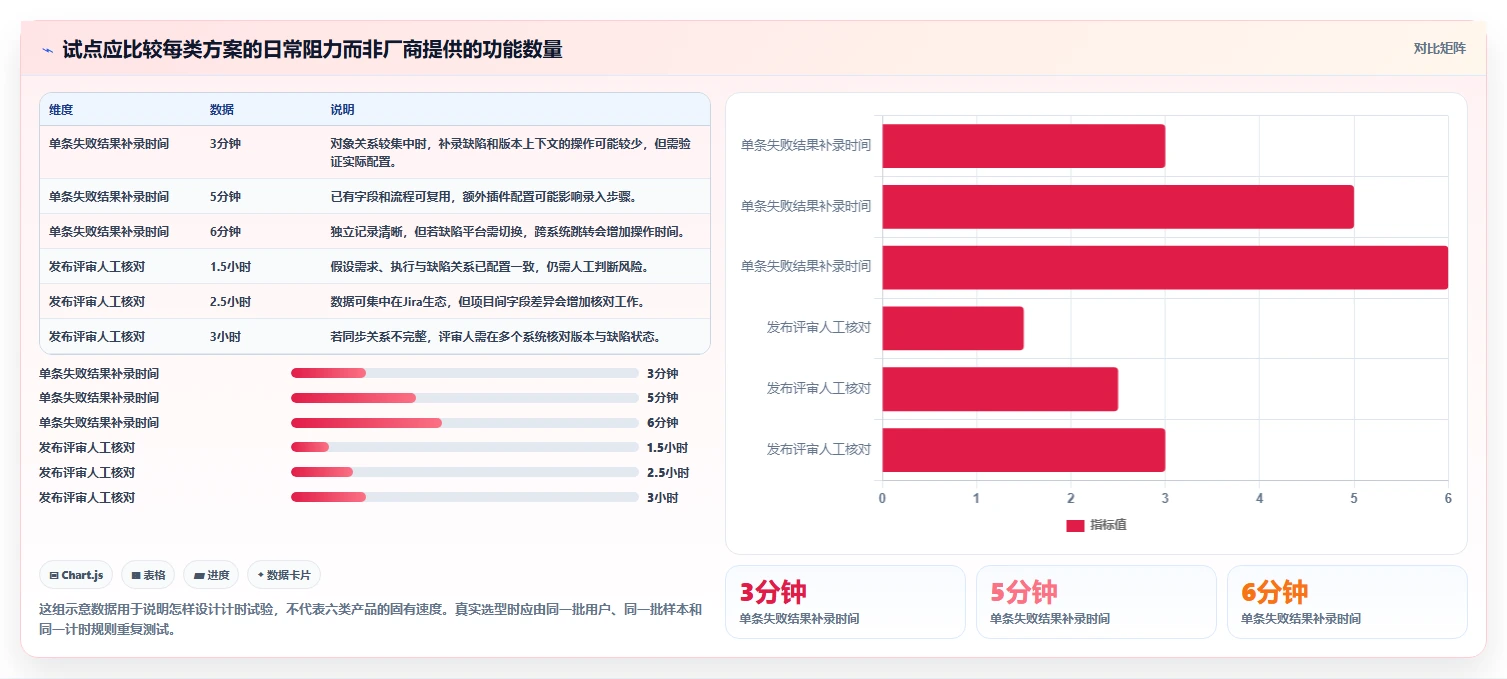Click the x-axis tick label 4
This screenshot has height=679, width=1507.
pyautogui.click(x=1259, y=498)
